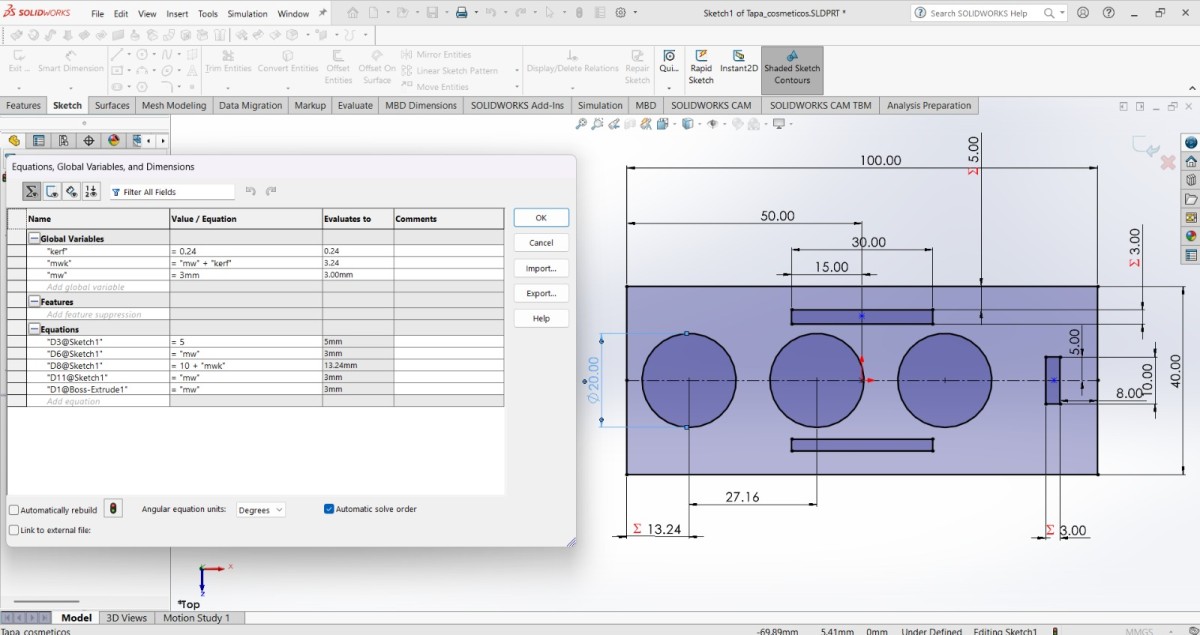The height and width of the screenshot is (635, 1200).
Task: Click the Ordered View icon
Action: pyautogui.click(x=91, y=191)
